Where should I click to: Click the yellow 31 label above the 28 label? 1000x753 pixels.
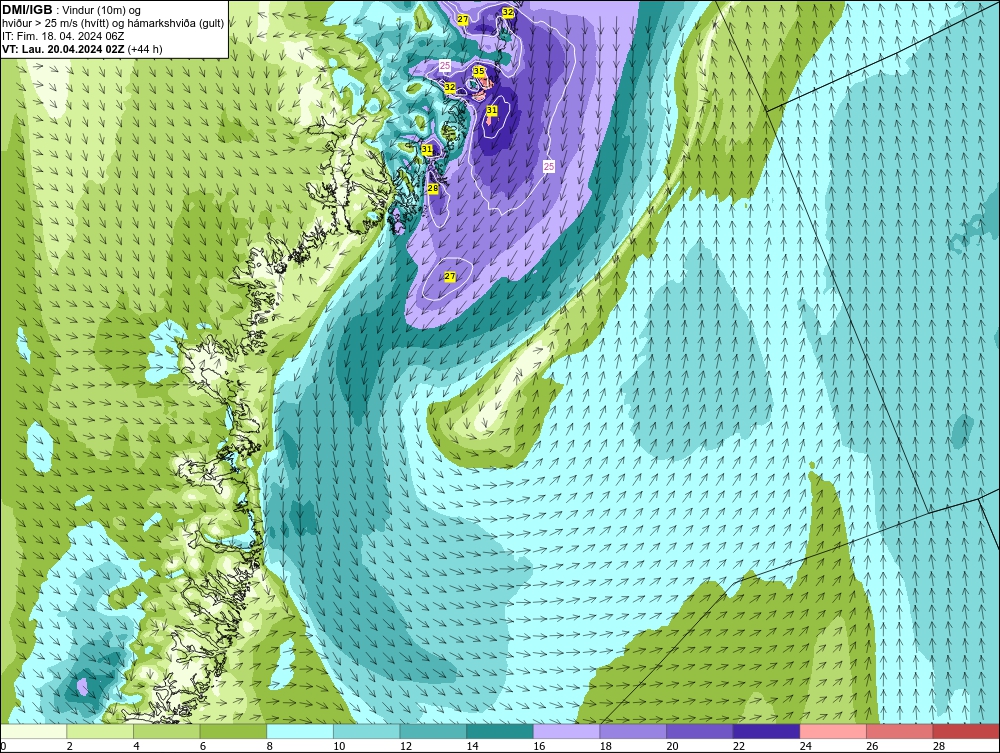tap(427, 149)
